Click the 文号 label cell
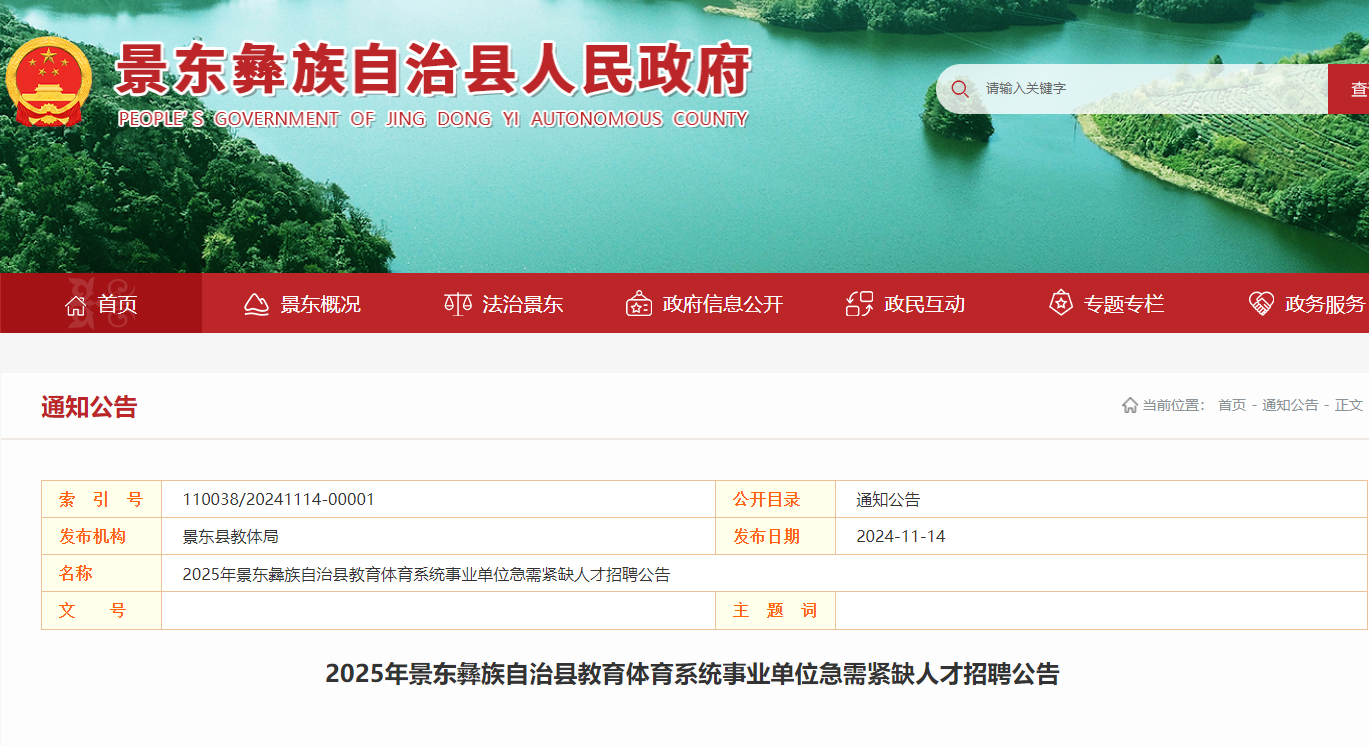The height and width of the screenshot is (746, 1369). click(x=101, y=610)
